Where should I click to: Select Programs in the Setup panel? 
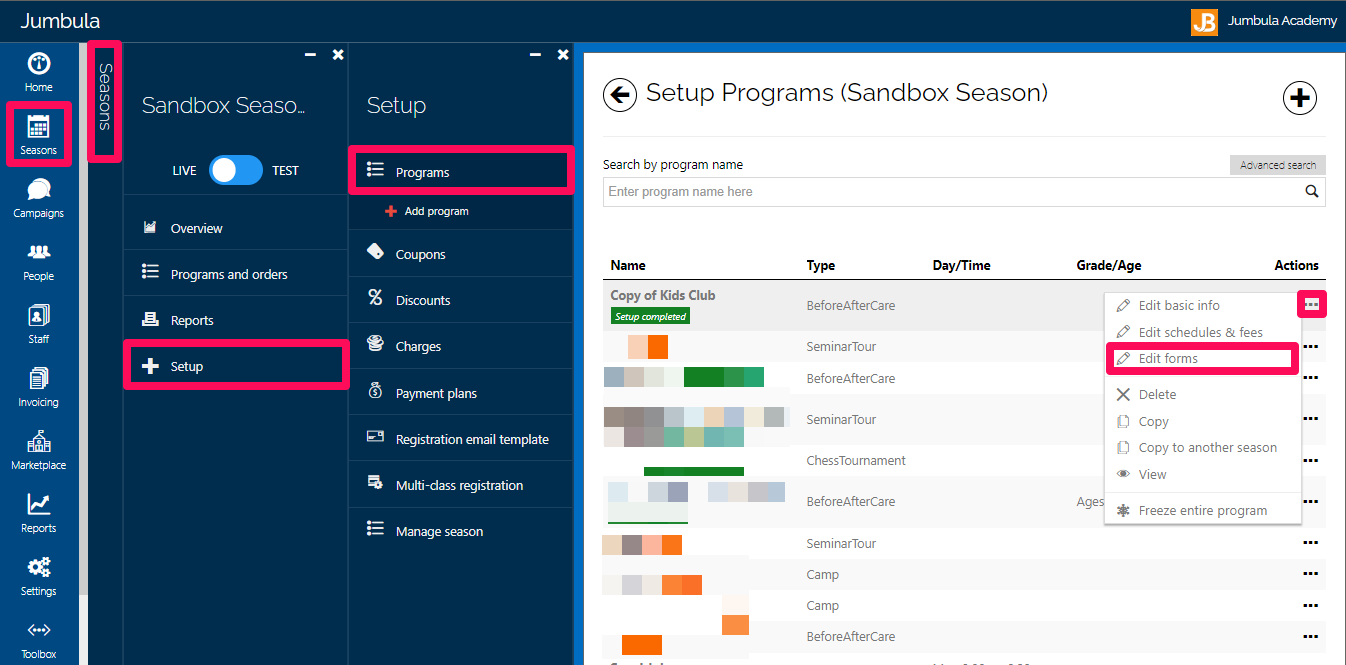tap(461, 172)
